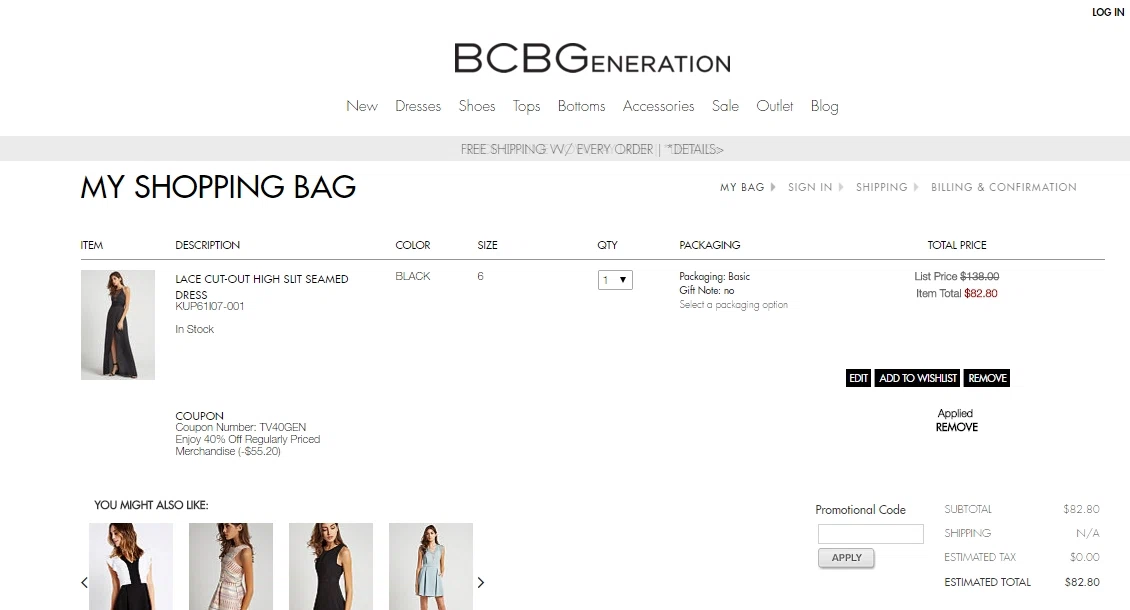Open the Outlet page
Image resolution: width=1130 pixels, height=610 pixels.
[x=775, y=106]
